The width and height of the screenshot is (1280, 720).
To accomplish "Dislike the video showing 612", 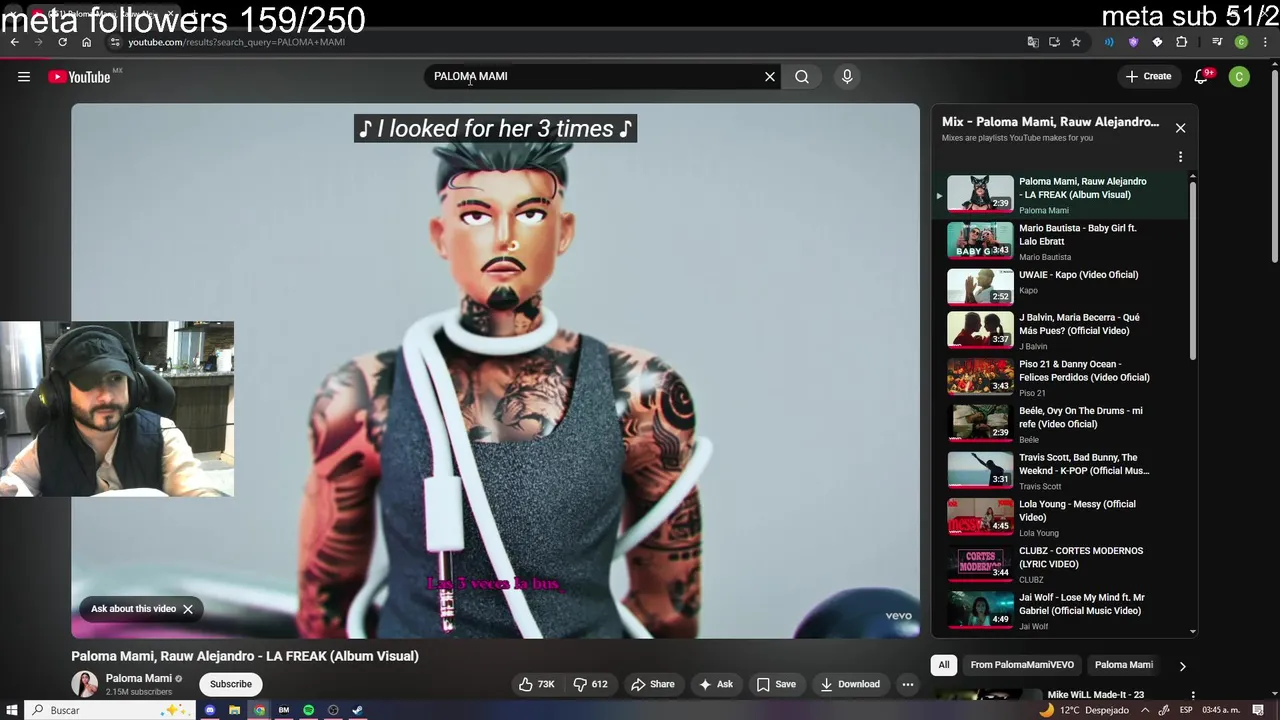I will coord(590,684).
